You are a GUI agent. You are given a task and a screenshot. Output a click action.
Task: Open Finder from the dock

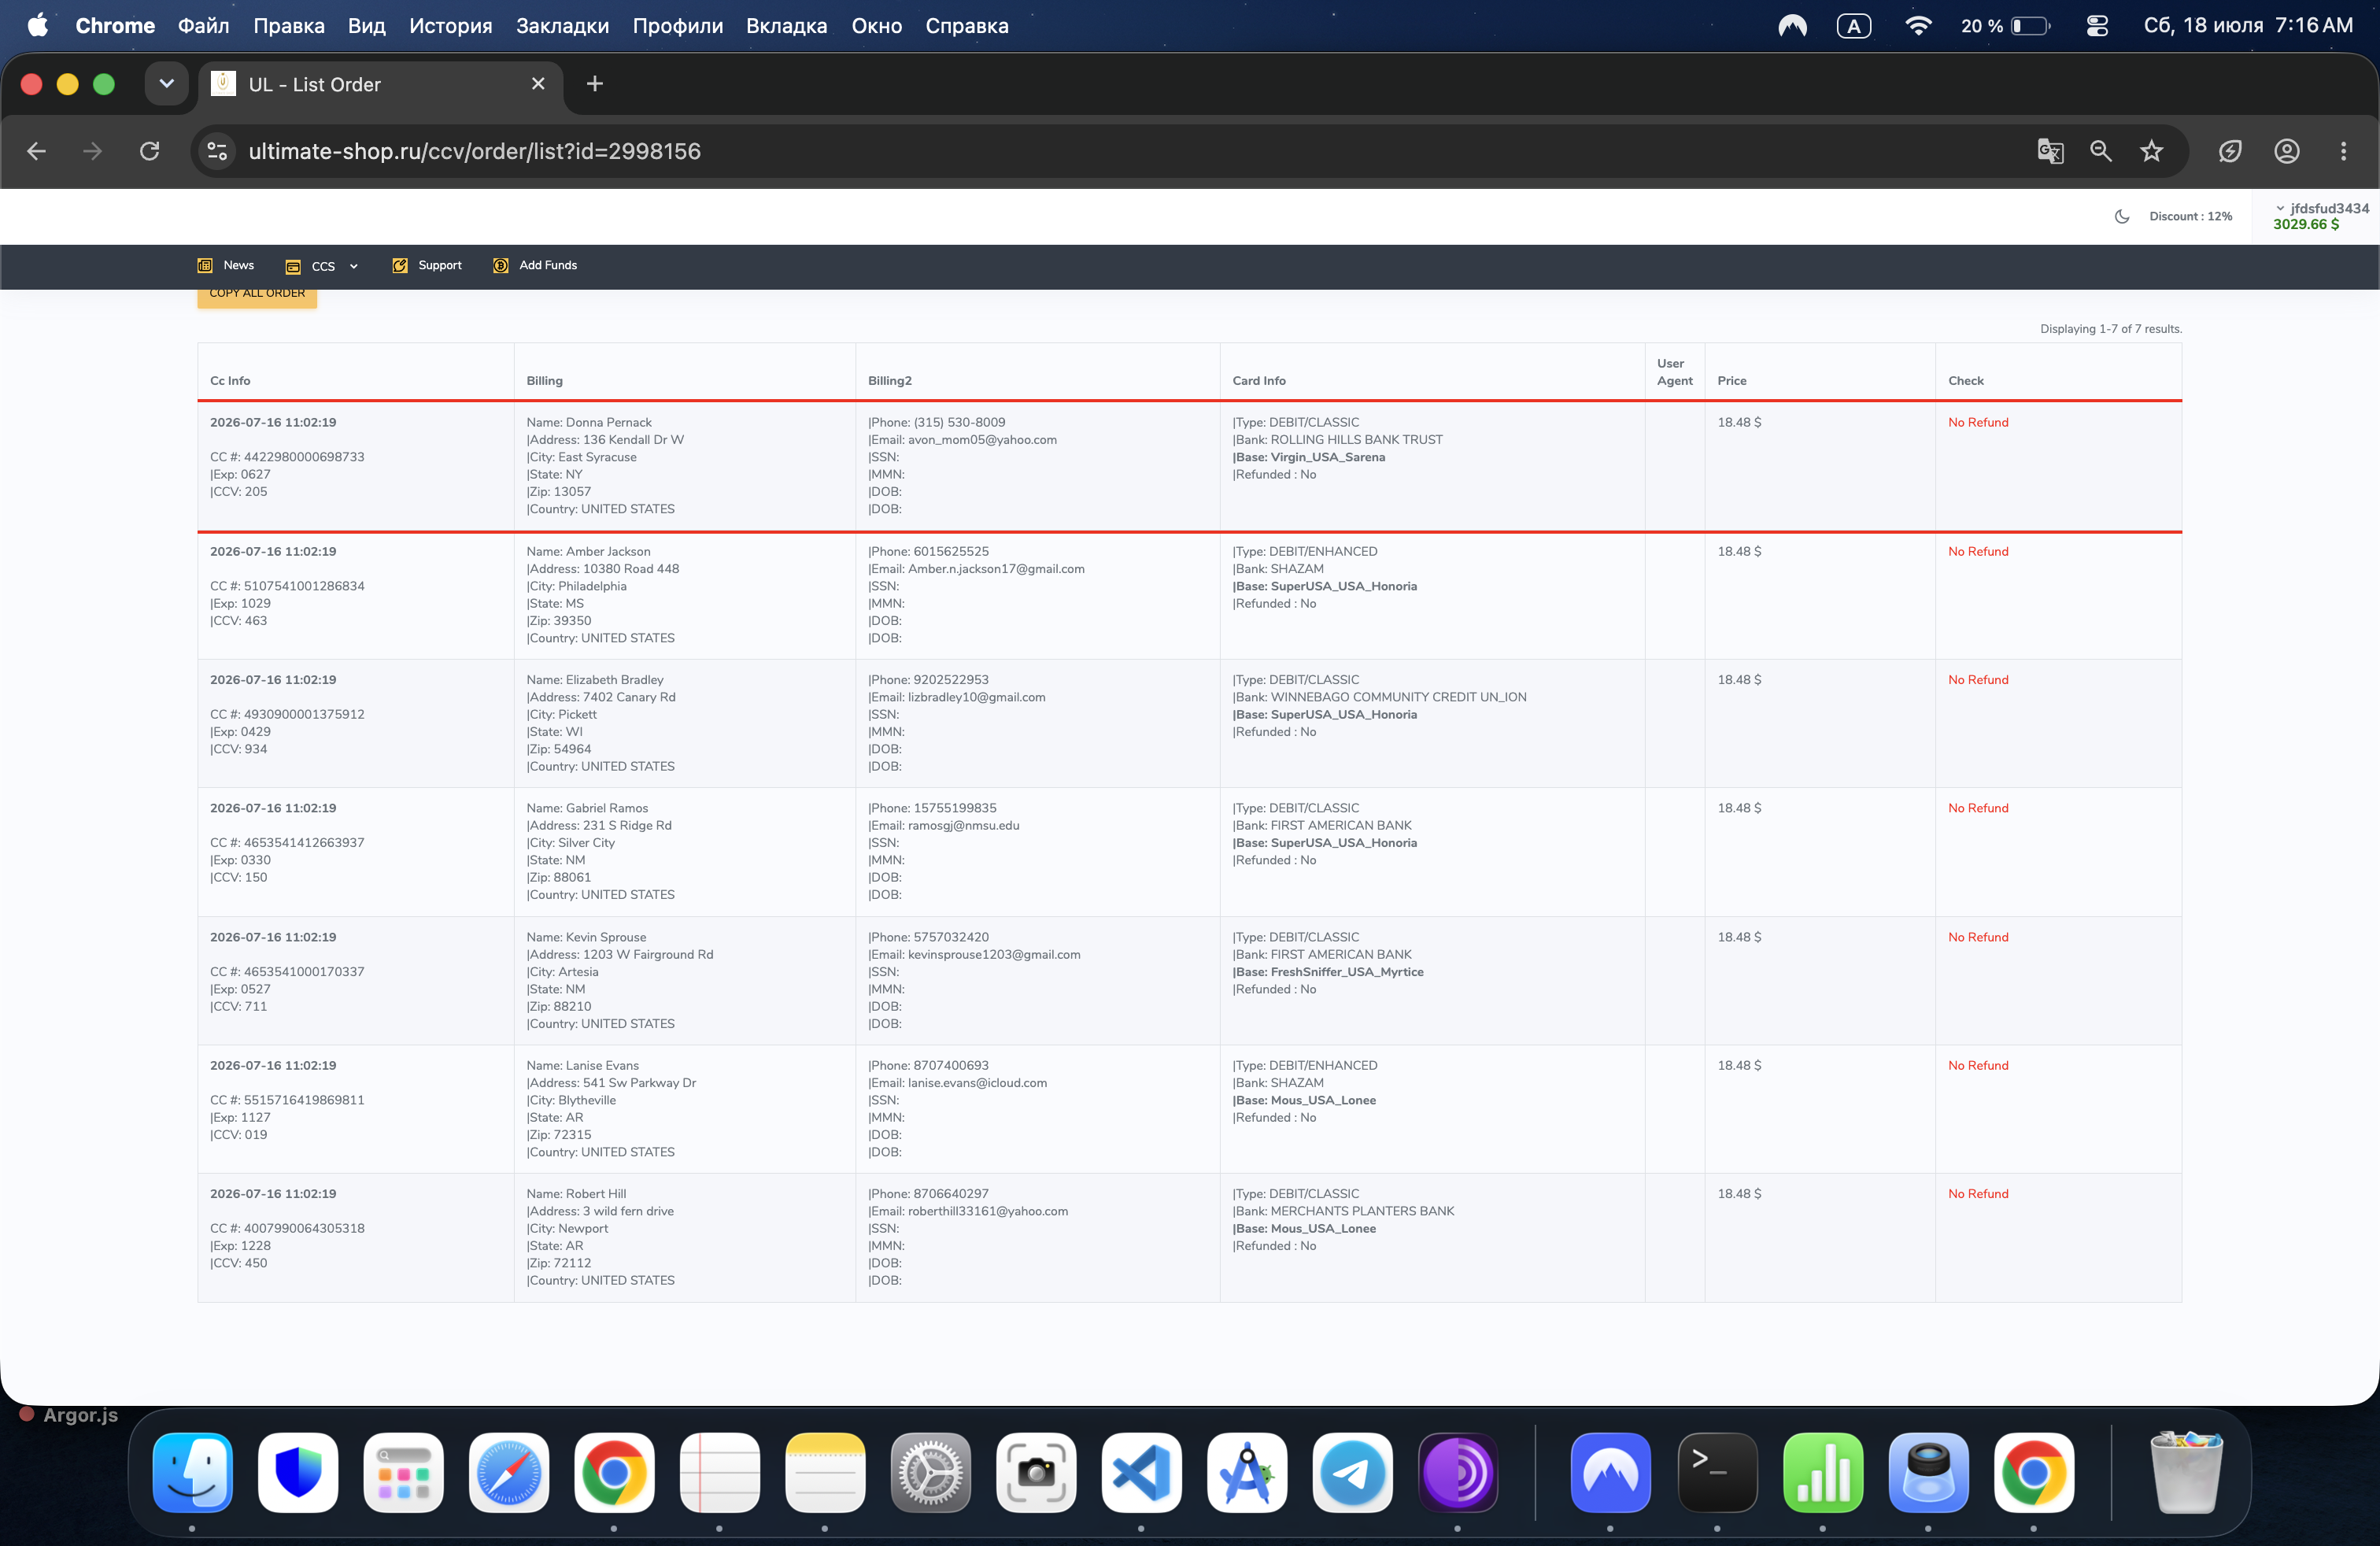[x=193, y=1472]
